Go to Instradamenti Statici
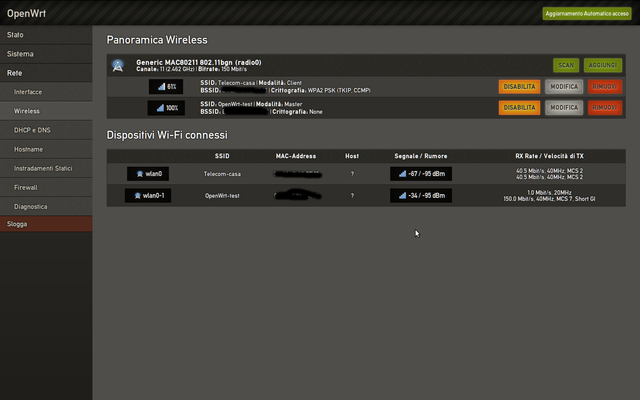 46,168
